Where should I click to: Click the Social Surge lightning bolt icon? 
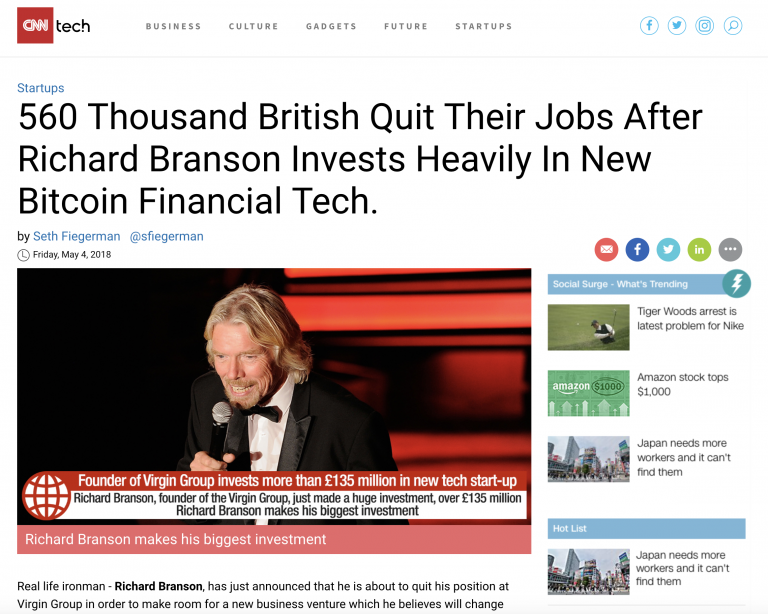(737, 283)
